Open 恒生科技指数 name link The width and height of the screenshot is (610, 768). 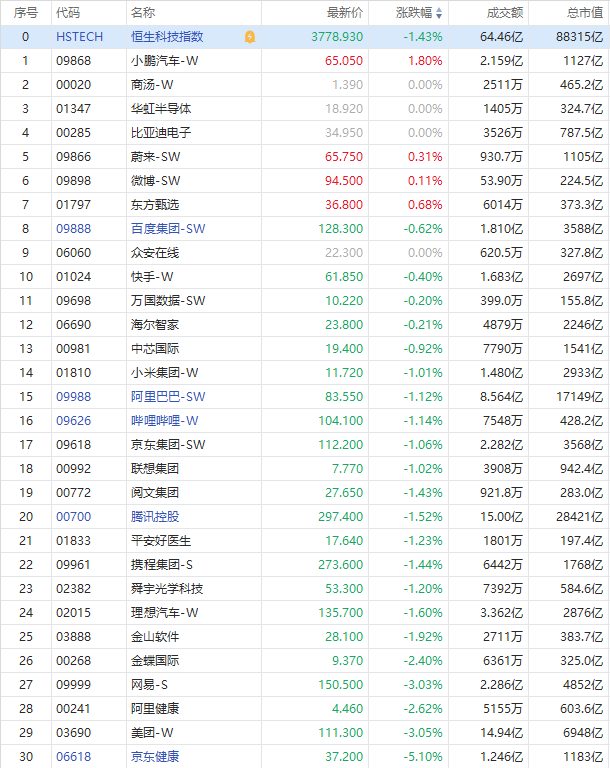pyautogui.click(x=167, y=37)
